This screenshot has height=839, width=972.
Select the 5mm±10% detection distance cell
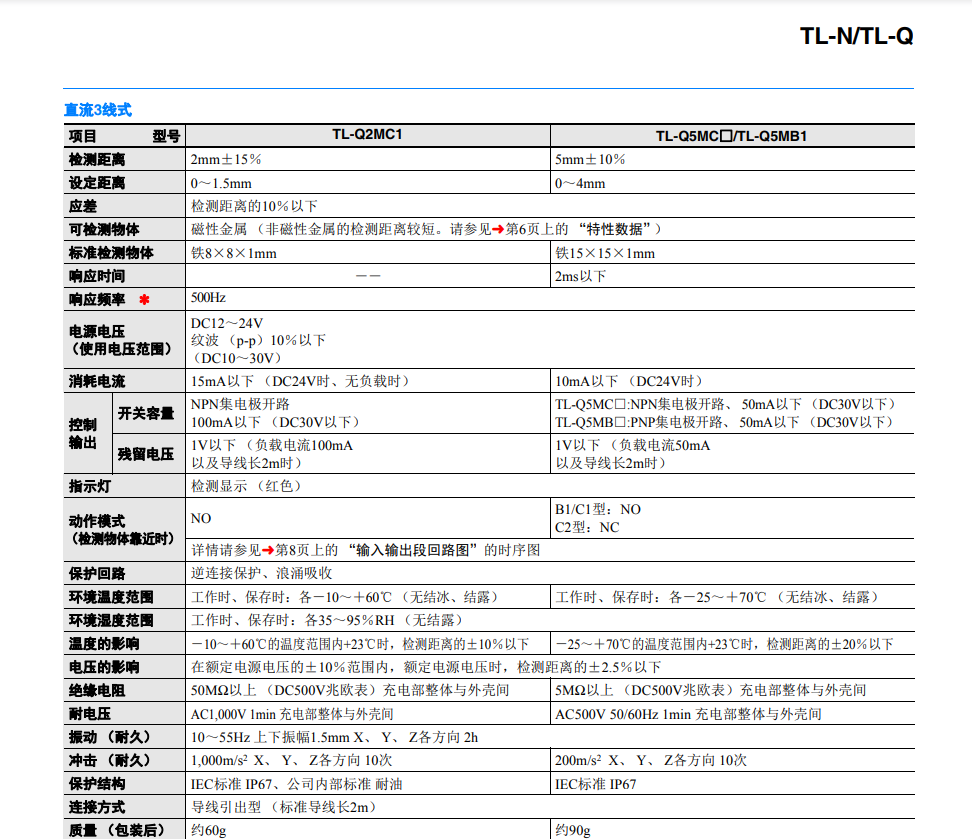[x=590, y=160]
